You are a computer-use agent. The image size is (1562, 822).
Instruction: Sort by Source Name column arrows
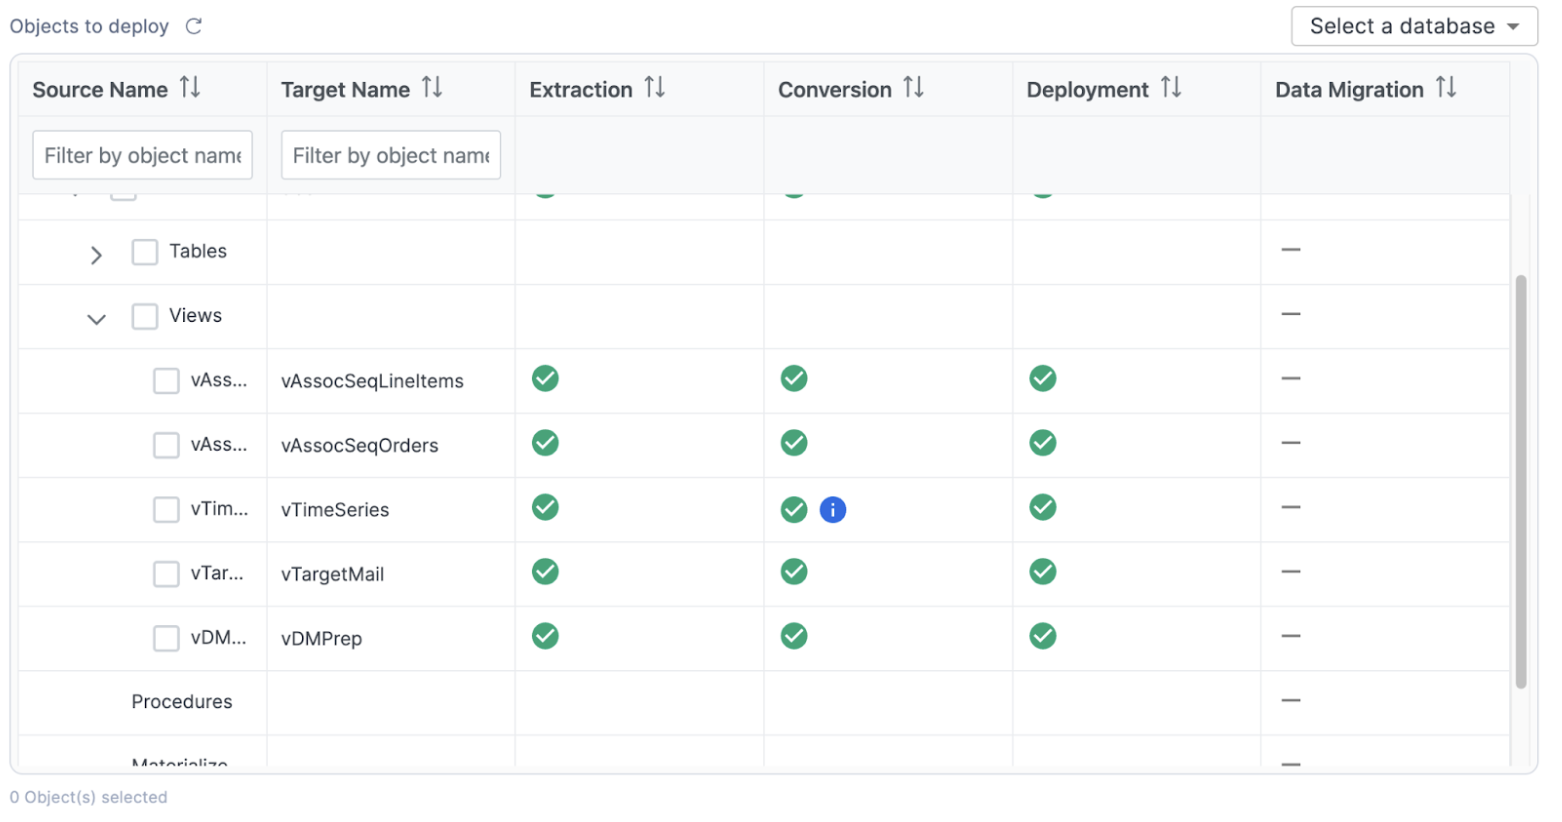190,89
